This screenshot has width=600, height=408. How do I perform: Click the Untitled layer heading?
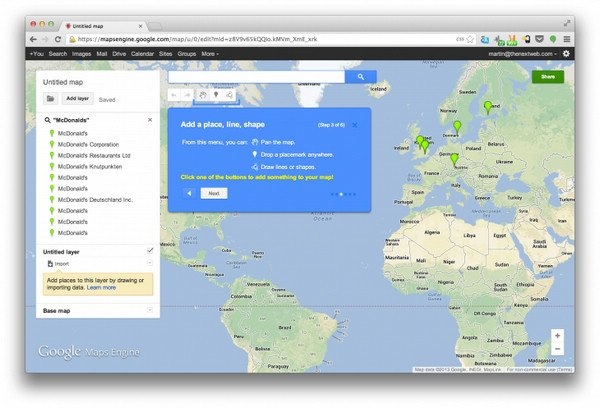coord(61,252)
